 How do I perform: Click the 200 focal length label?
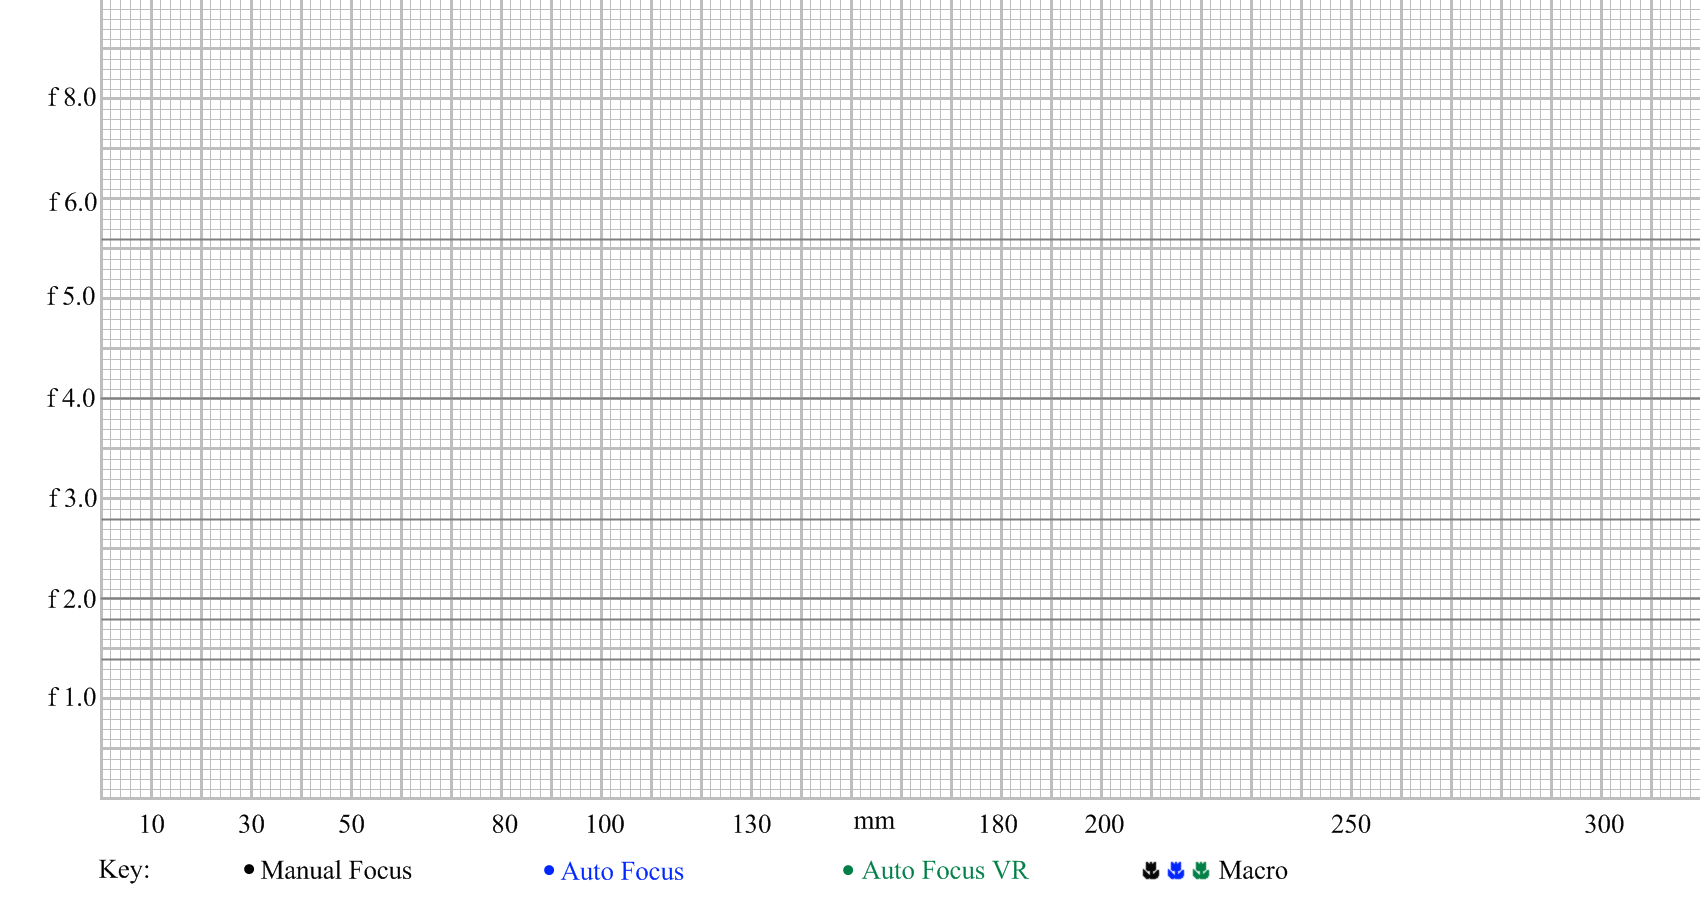[1104, 824]
